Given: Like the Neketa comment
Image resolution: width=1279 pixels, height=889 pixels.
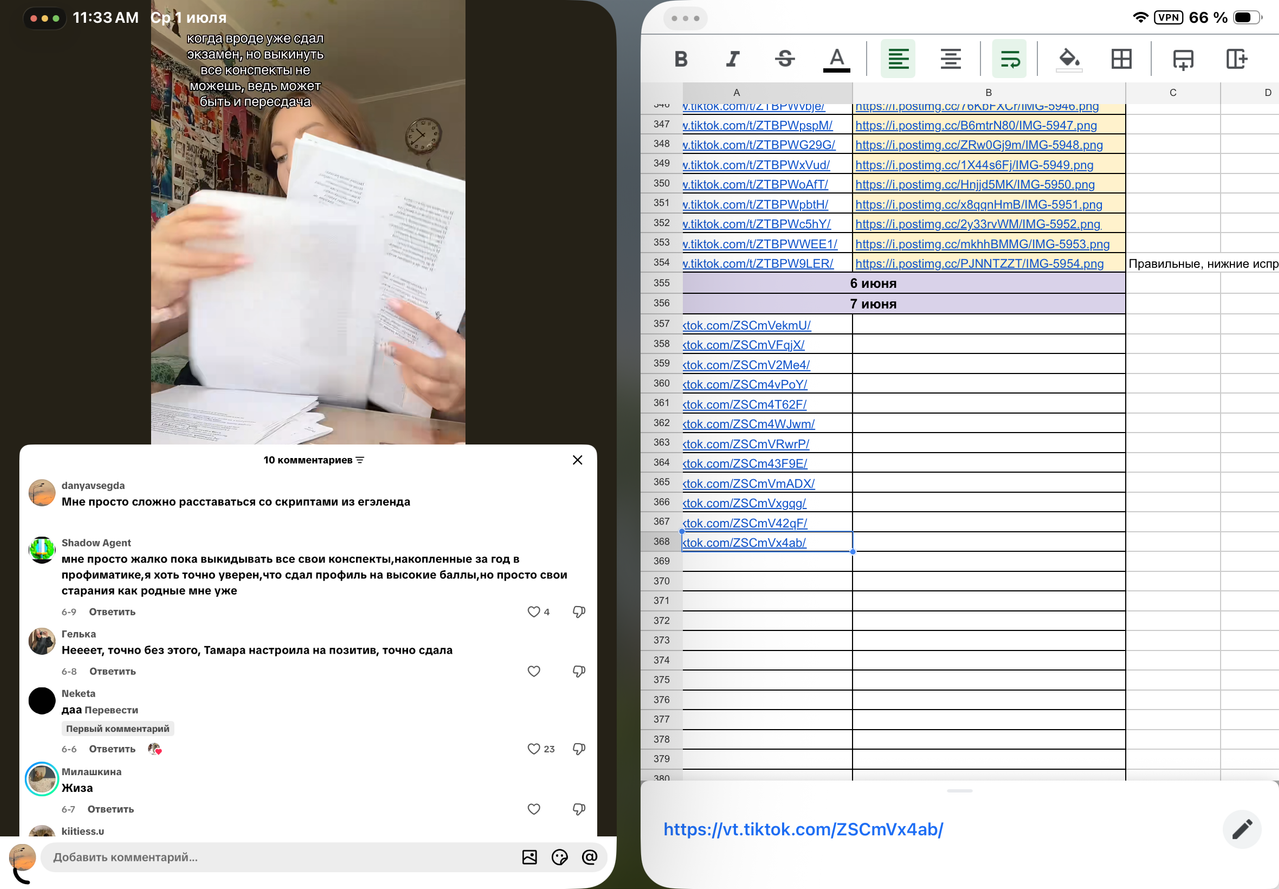Looking at the screenshot, I should pos(534,749).
